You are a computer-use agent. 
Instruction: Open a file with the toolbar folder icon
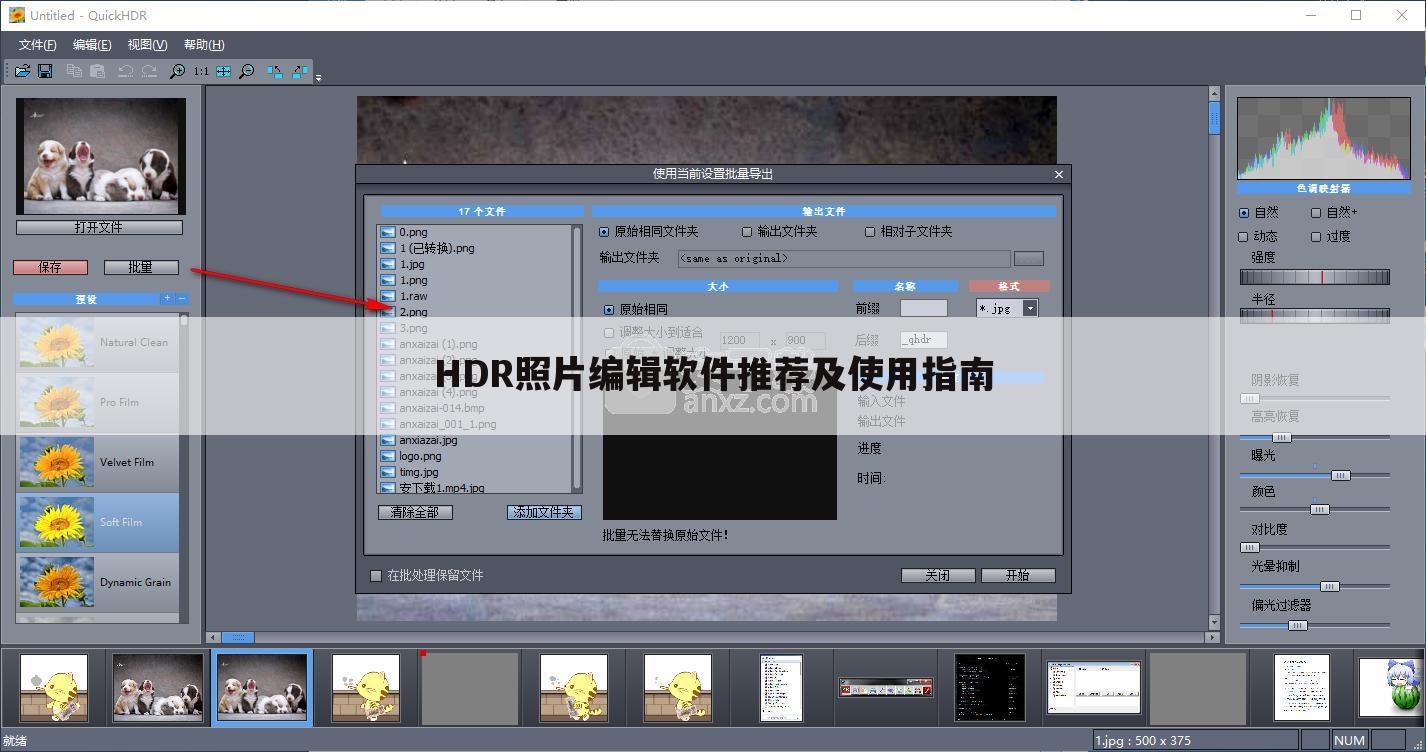(22, 71)
